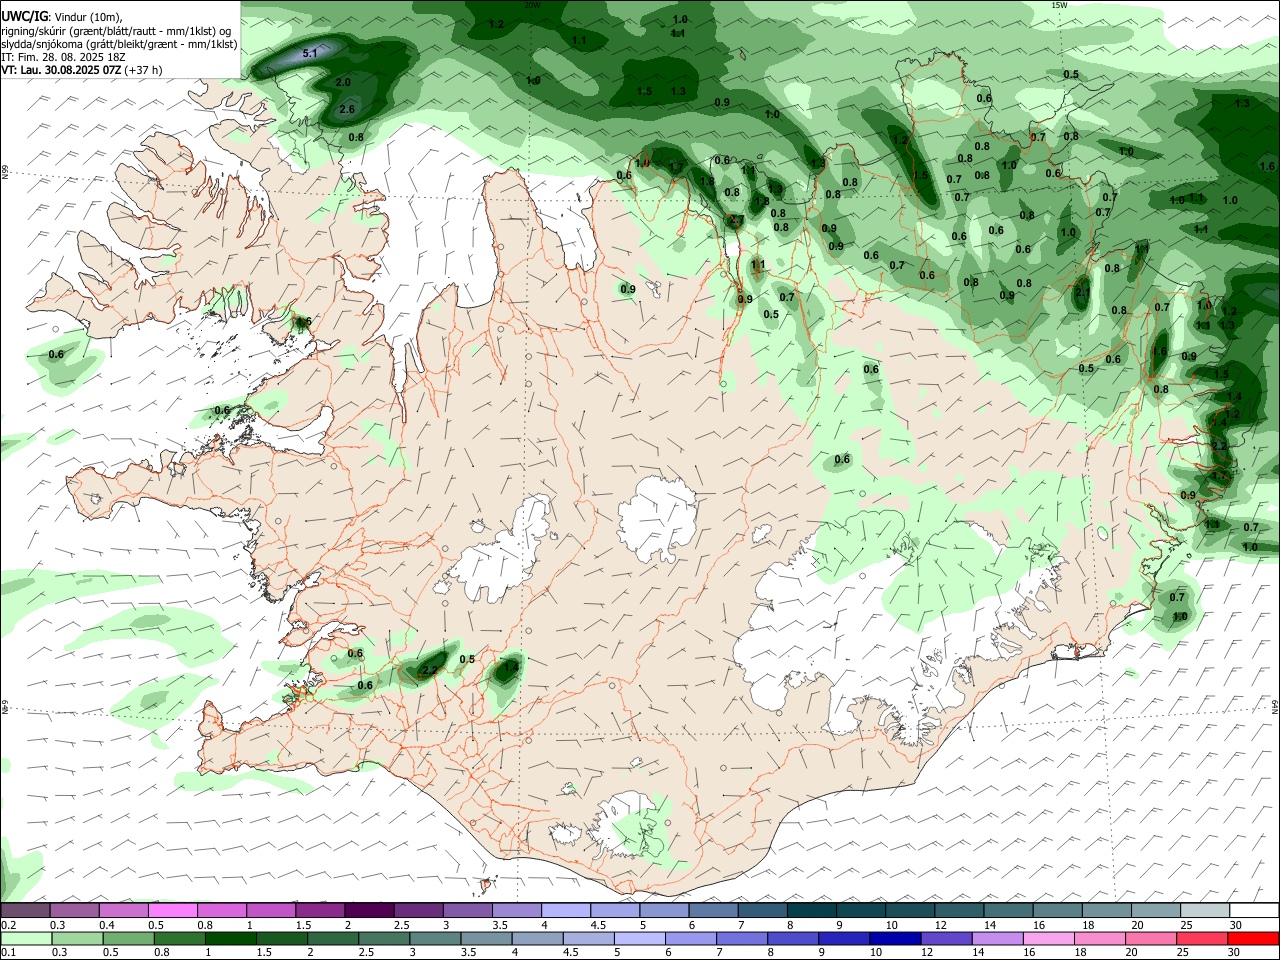1280x960 pixels.
Task: Click the rain legend swatch labeled 2.5
Action: (x=383, y=938)
